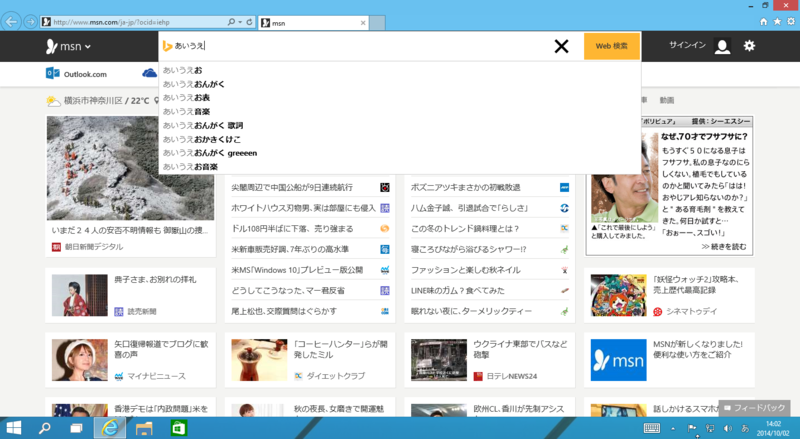Open headline ホワイトハウス刃物男
This screenshot has height=439, width=800.
(303, 208)
